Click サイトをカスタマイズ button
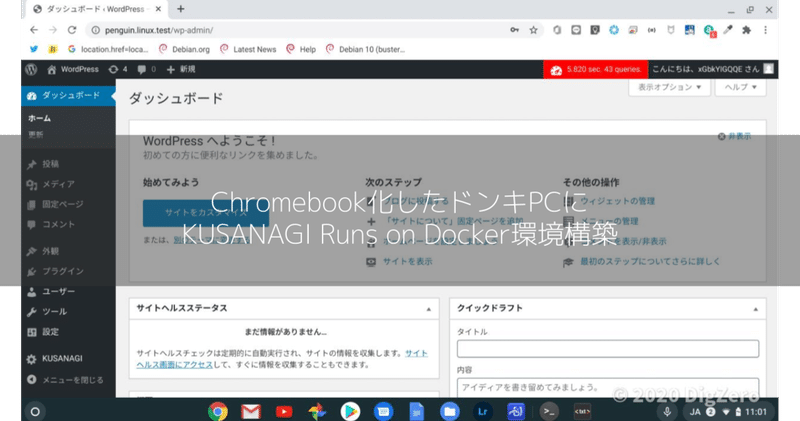This screenshot has height=421, width=800. point(206,213)
